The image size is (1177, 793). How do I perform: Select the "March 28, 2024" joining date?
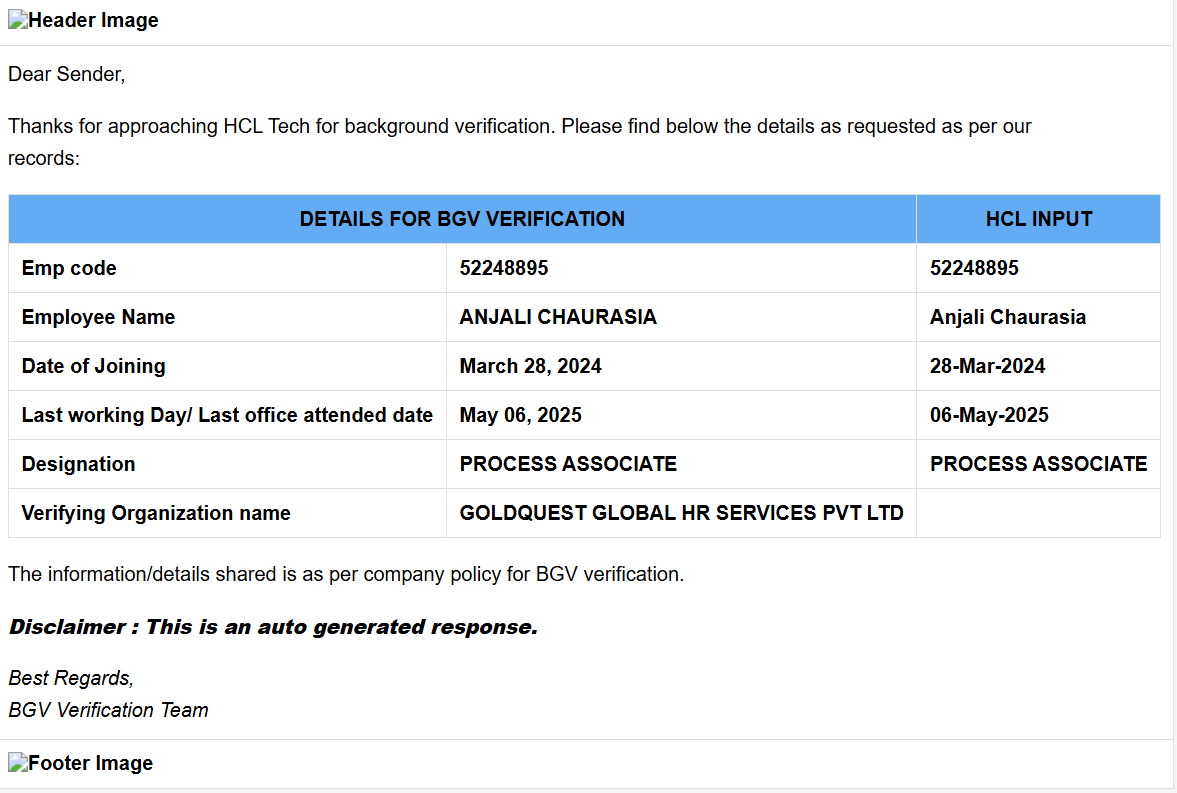tap(530, 366)
